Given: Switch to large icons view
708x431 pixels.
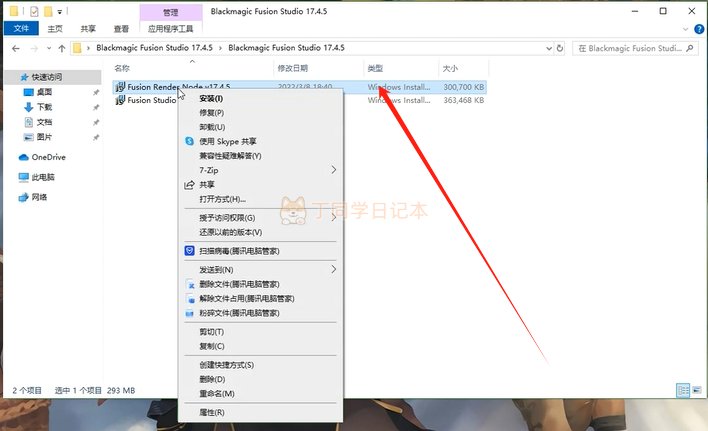Looking at the screenshot, I should point(697,390).
